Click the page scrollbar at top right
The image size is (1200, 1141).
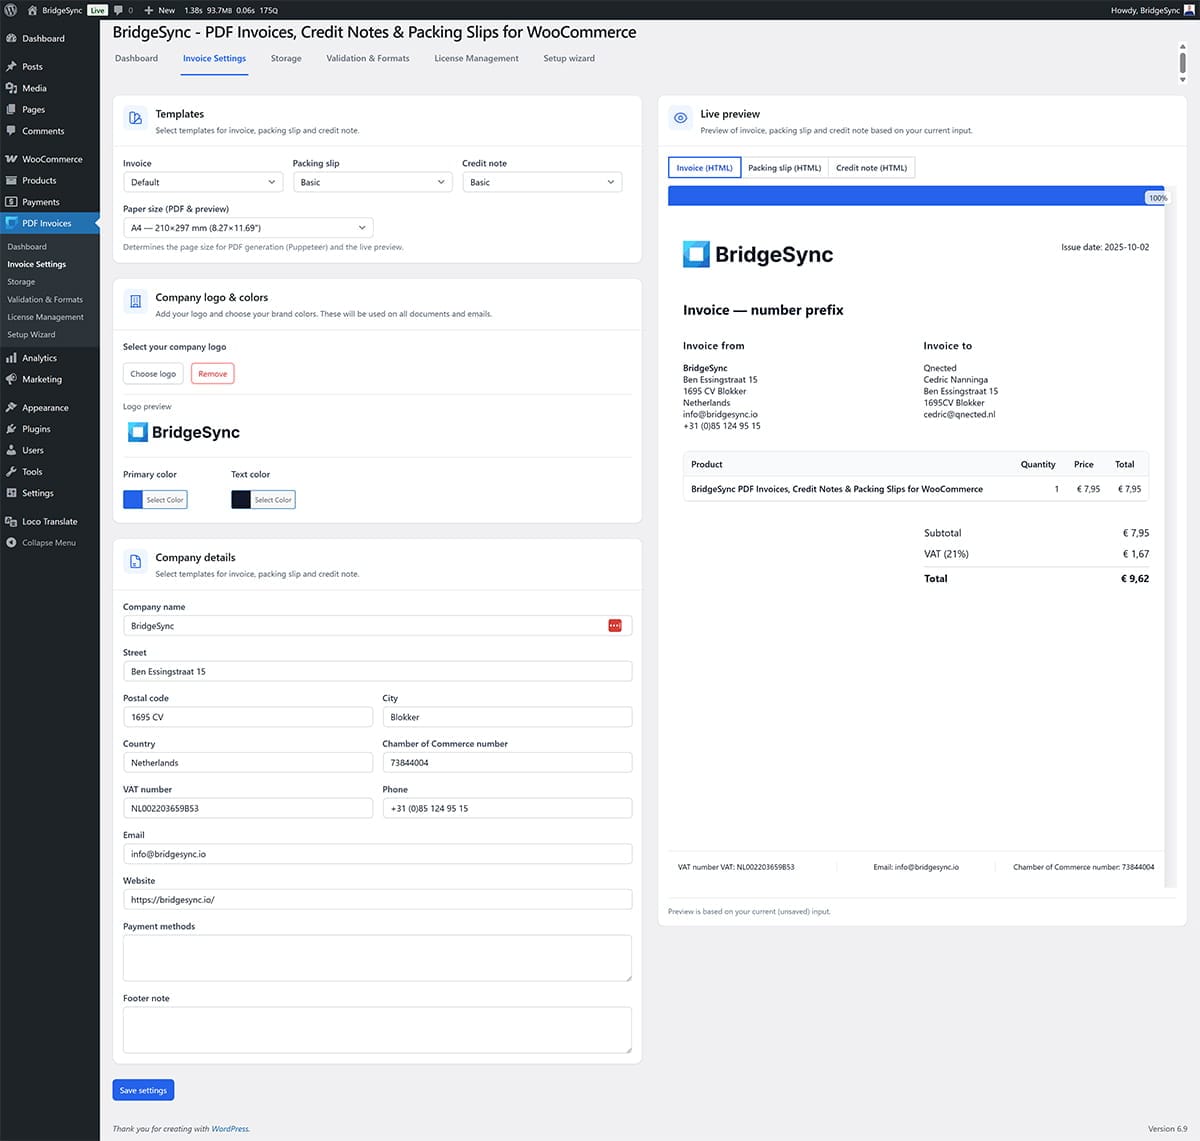pyautogui.click(x=1183, y=62)
